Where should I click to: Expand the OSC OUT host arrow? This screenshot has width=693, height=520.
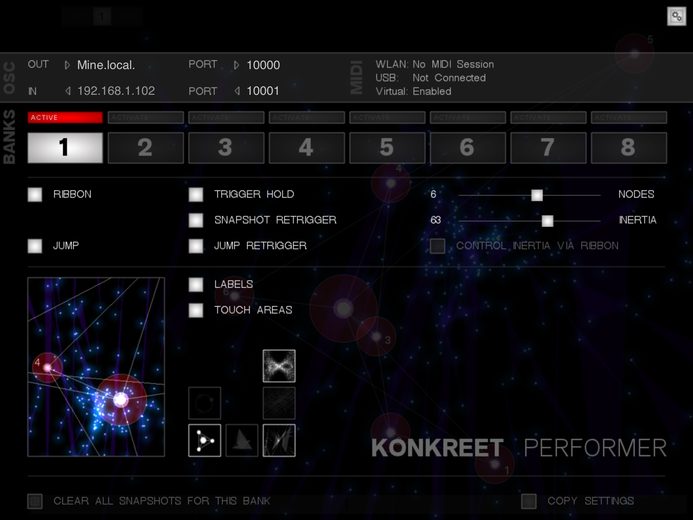coord(67,65)
